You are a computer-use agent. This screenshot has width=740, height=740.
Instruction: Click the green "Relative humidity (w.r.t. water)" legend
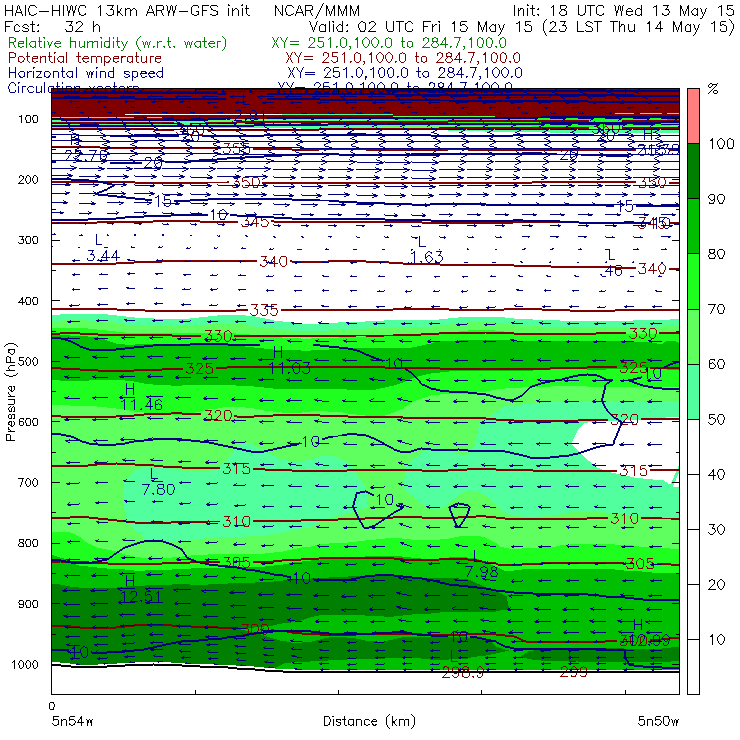click(118, 43)
